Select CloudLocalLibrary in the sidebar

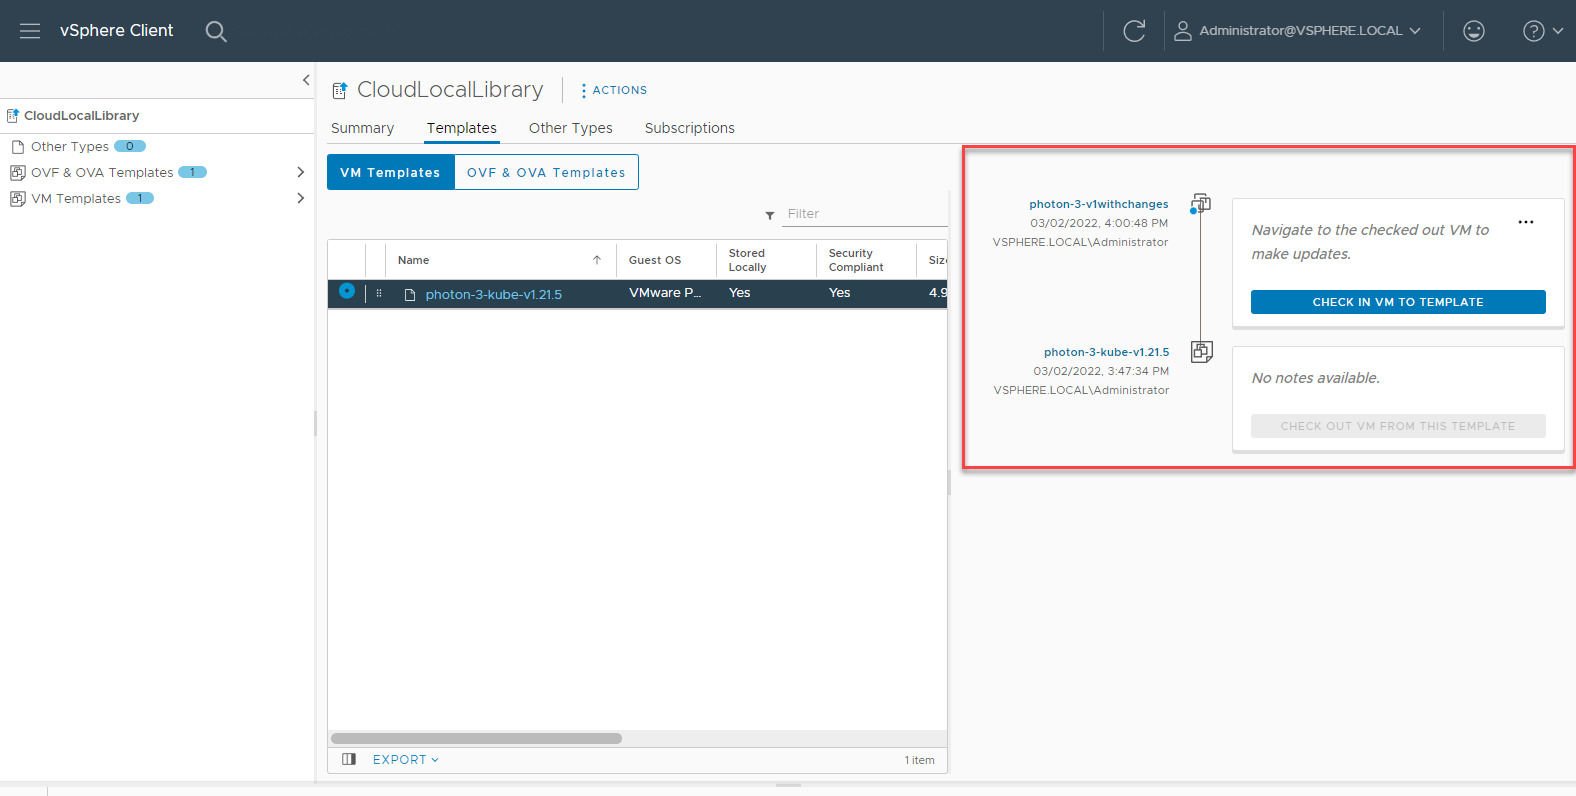[82, 116]
